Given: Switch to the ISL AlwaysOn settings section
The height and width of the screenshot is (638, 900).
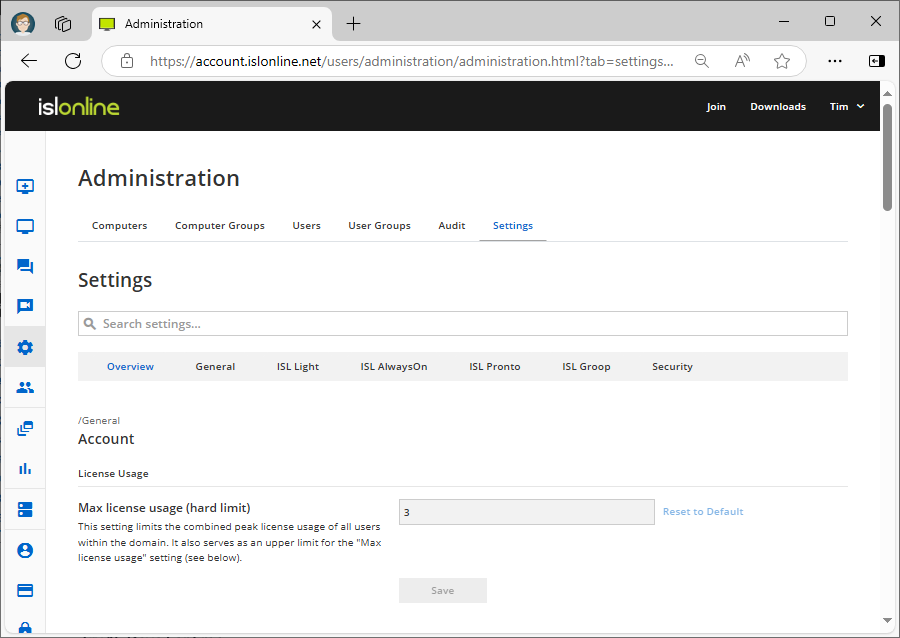Looking at the screenshot, I should coord(393,366).
